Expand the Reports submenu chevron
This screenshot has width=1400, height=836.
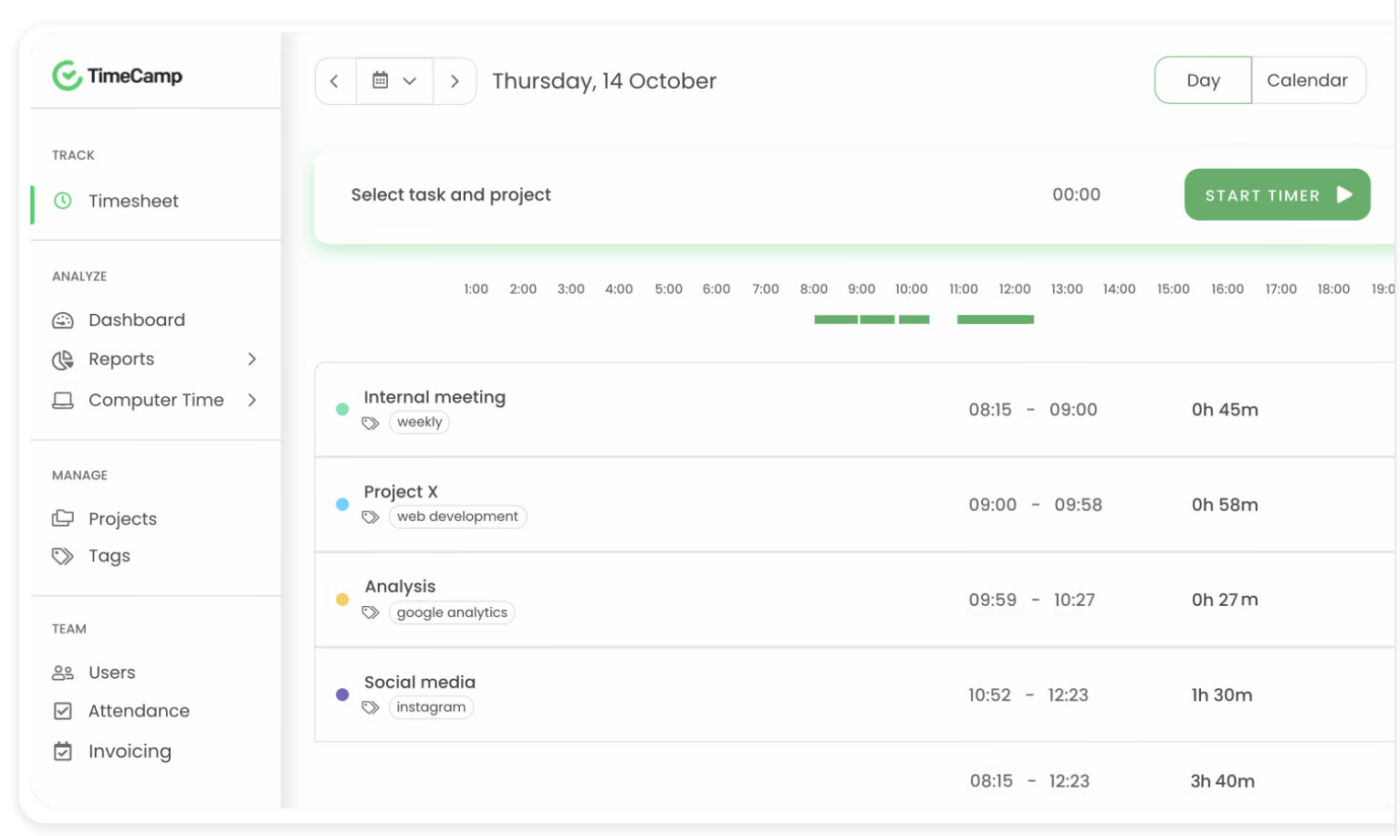tap(252, 359)
